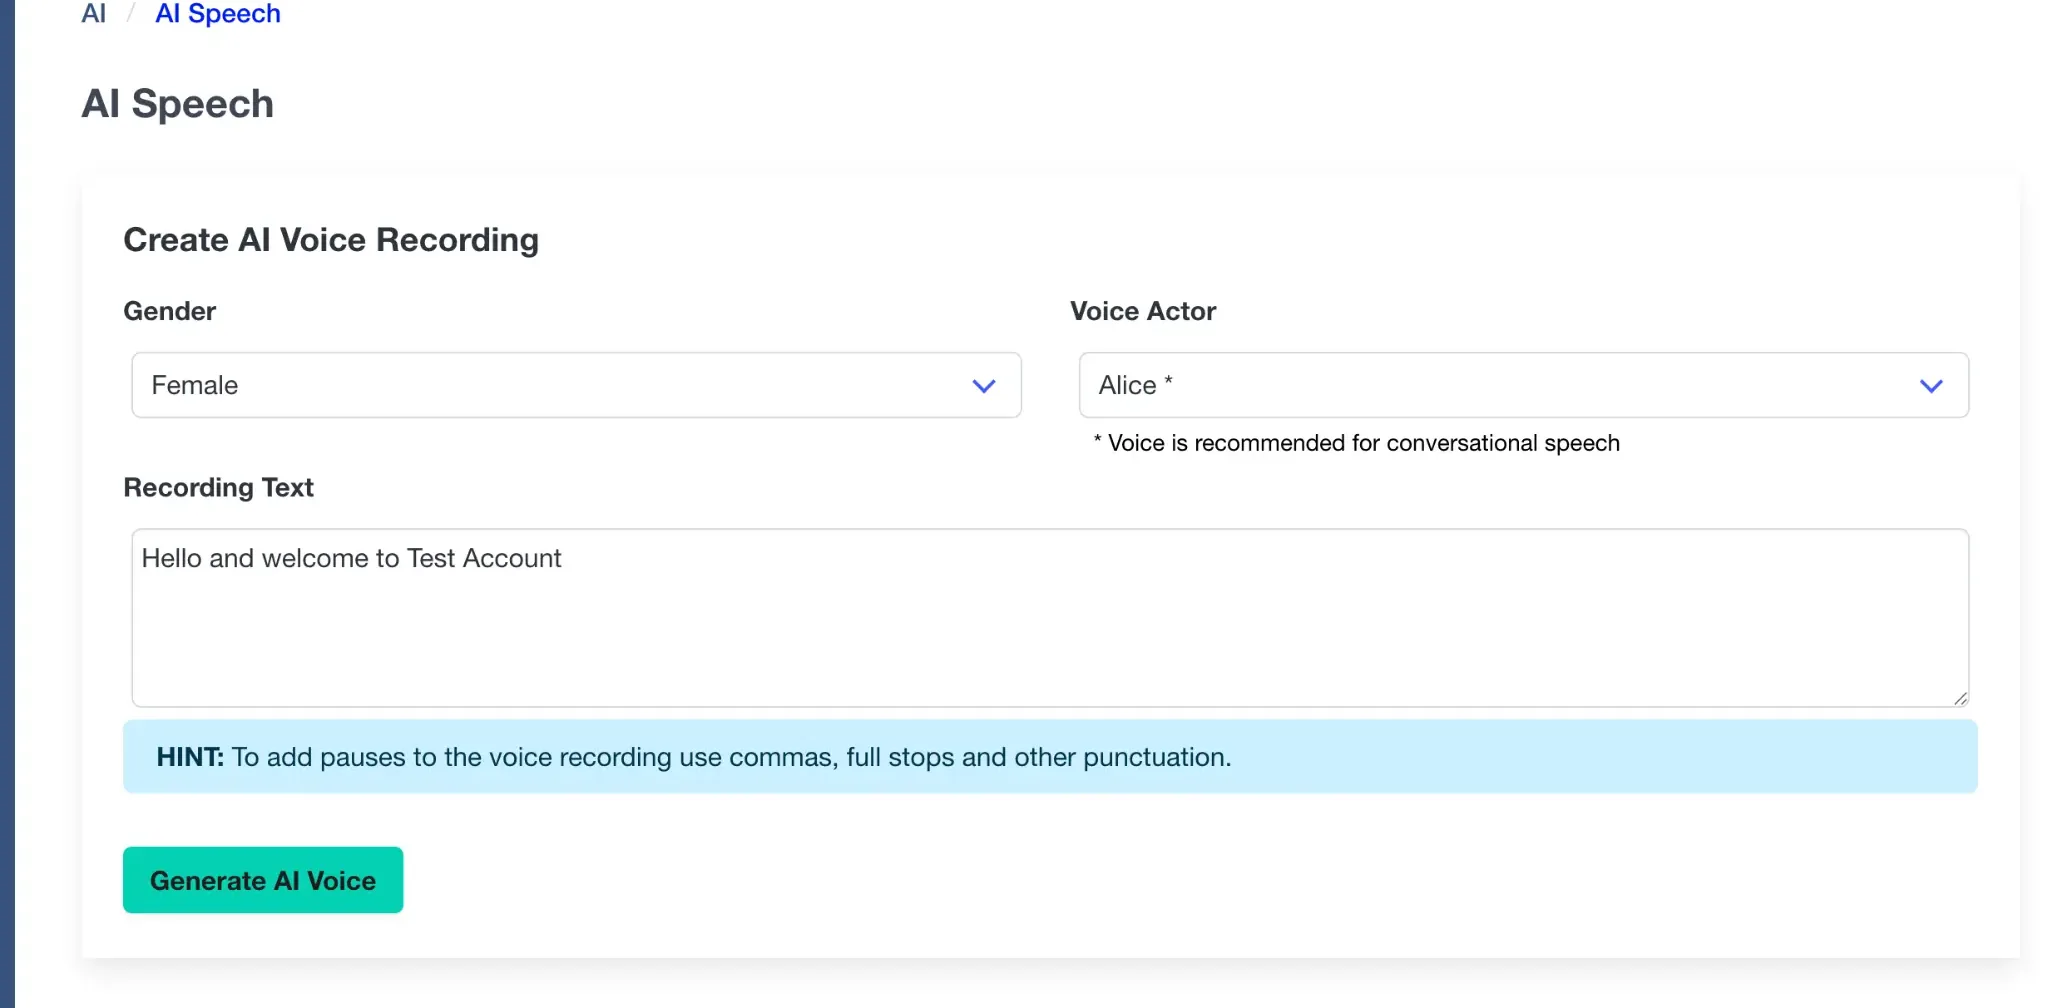This screenshot has width=2048, height=1008.
Task: Click the Voice Actor field label
Action: (x=1142, y=311)
